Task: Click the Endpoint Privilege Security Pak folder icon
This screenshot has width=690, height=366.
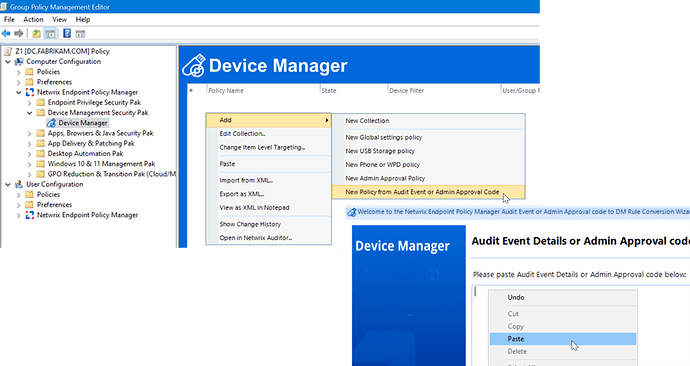Action: tap(40, 102)
